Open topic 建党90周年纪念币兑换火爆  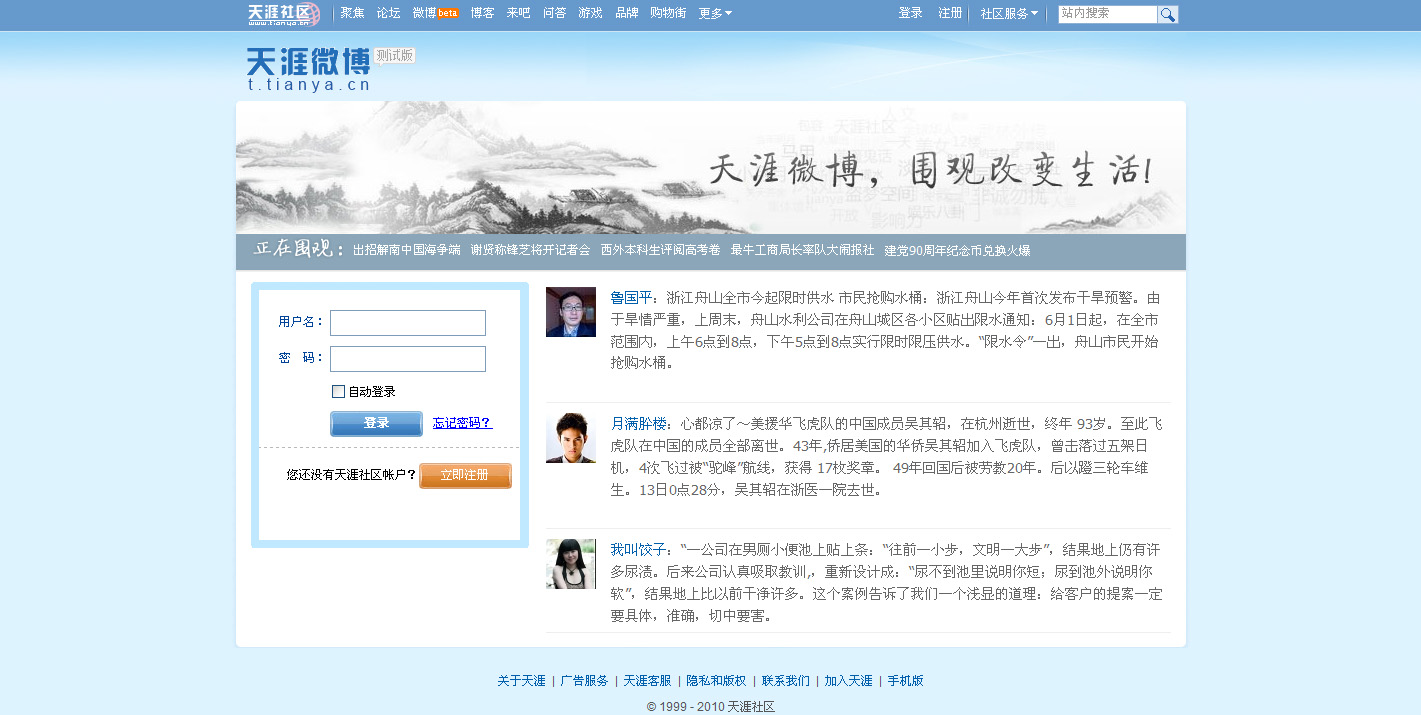[957, 251]
